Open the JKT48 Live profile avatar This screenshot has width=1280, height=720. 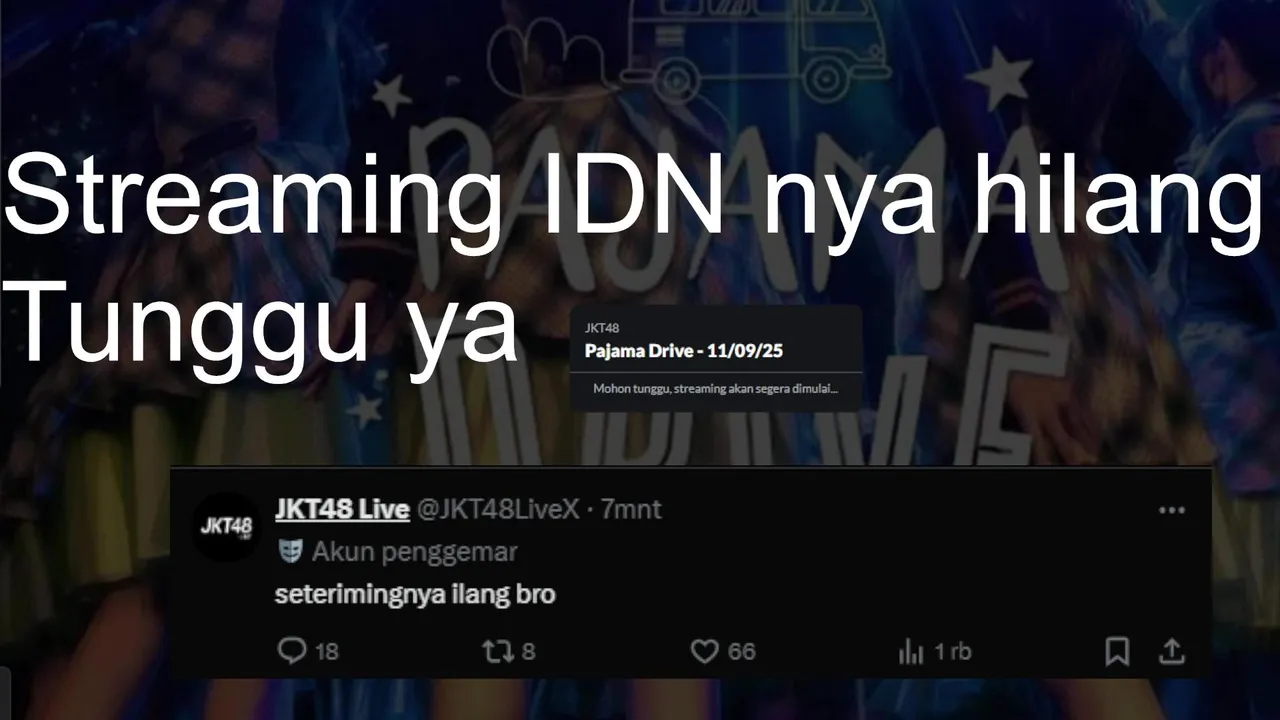(225, 526)
